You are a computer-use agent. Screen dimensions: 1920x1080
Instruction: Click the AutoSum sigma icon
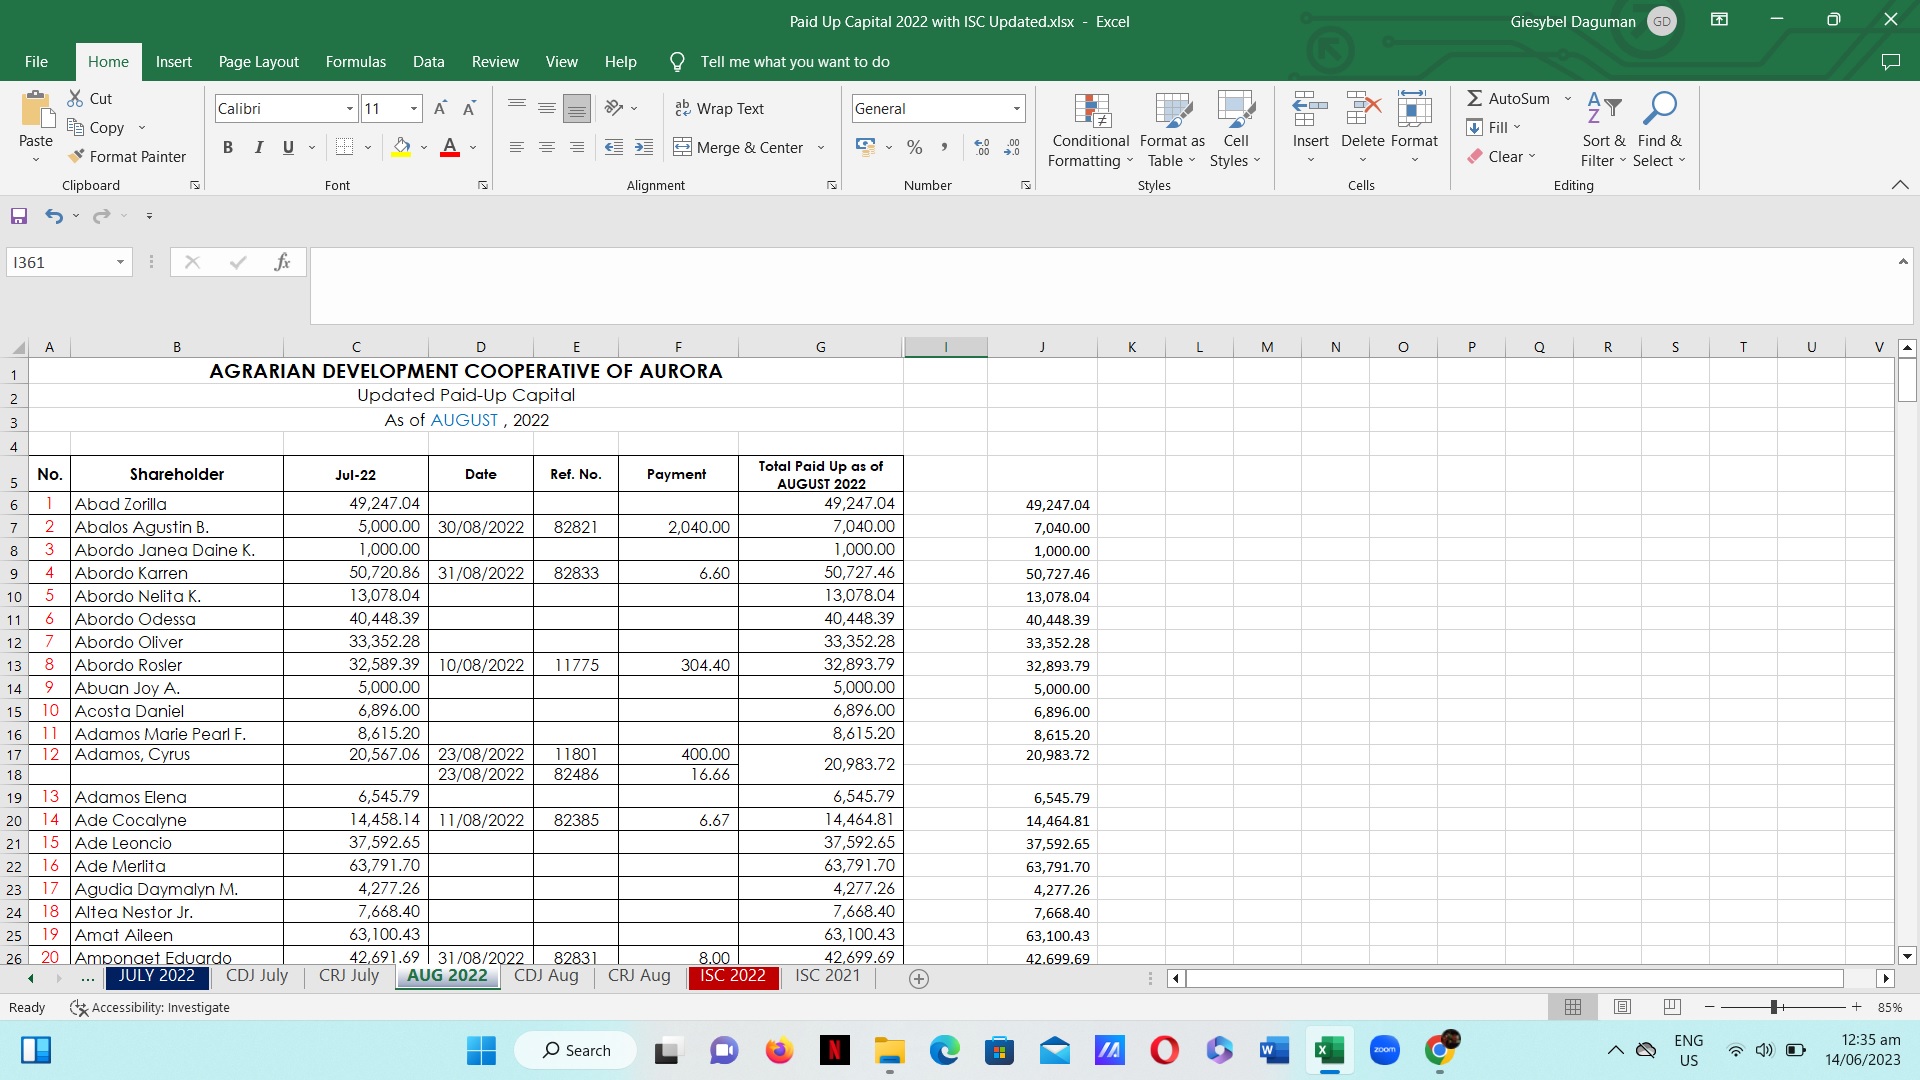[x=1475, y=99]
